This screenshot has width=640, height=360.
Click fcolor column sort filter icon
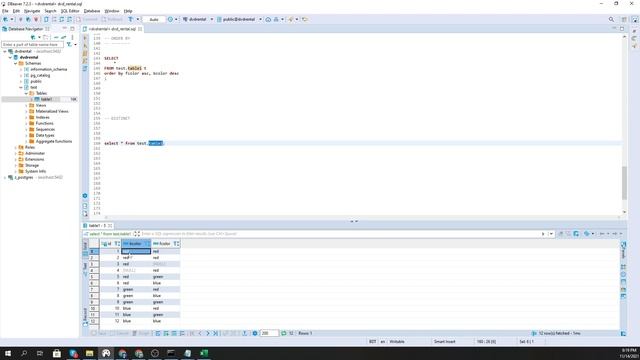click(176, 244)
